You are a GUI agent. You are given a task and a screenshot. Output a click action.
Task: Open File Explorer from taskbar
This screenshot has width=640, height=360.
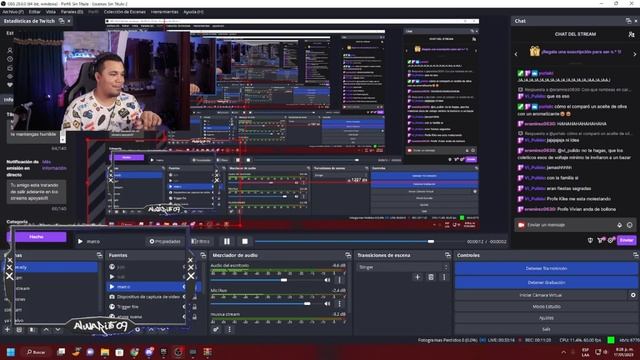tap(105, 352)
